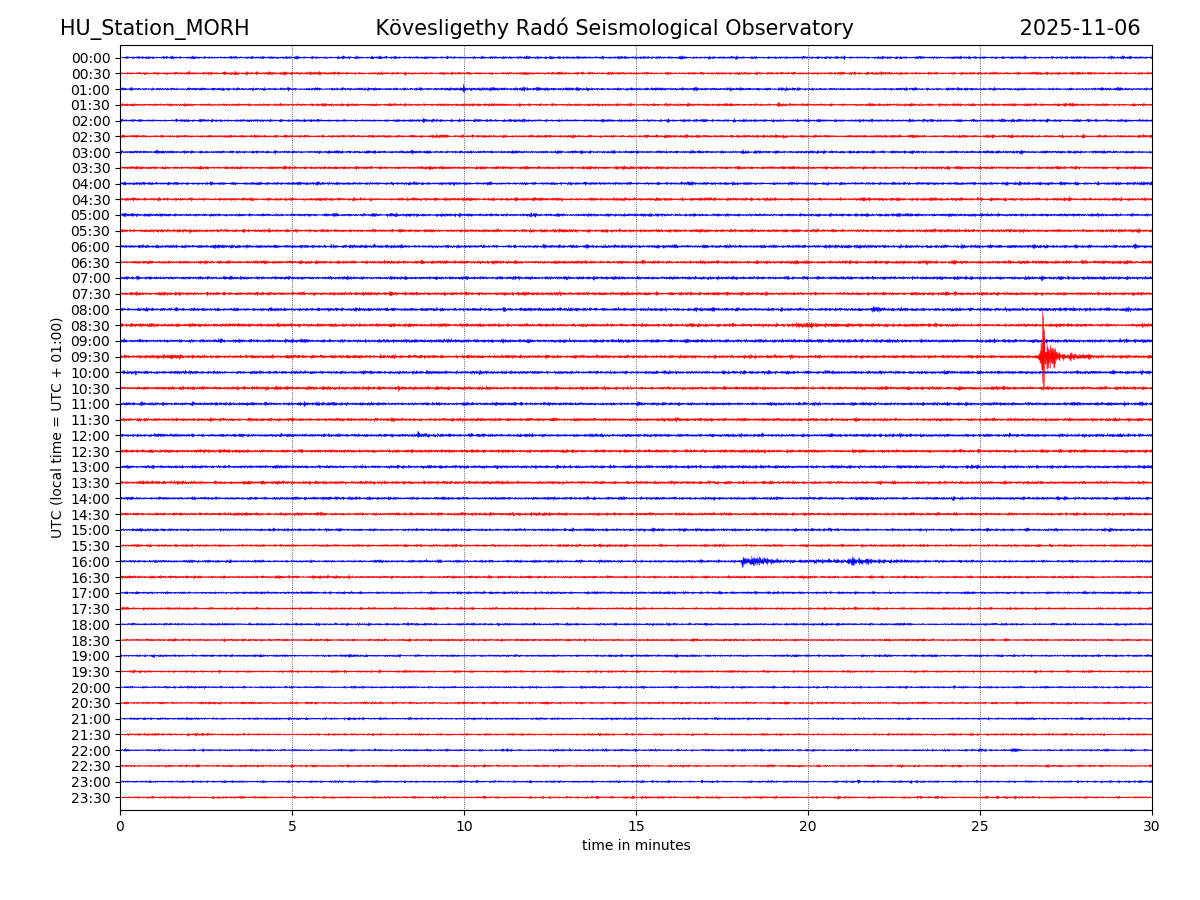Click the small blue blip on 12:00 trace
The image size is (1200, 900).
click(x=418, y=434)
